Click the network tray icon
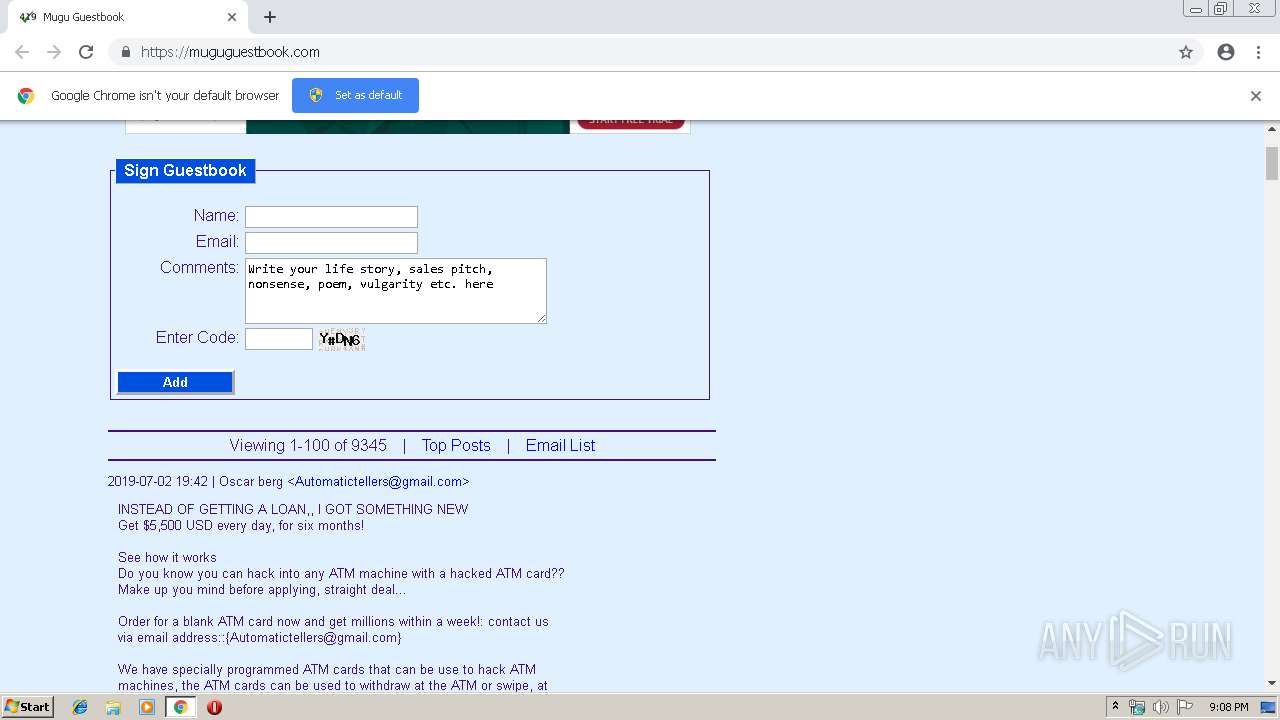This screenshot has height=720, width=1280. coord(1137,707)
